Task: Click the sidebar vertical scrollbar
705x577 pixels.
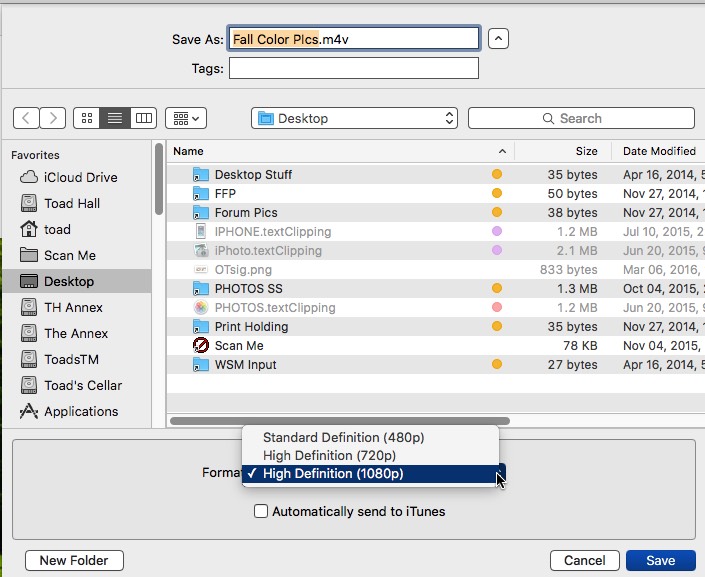Action: (x=159, y=179)
